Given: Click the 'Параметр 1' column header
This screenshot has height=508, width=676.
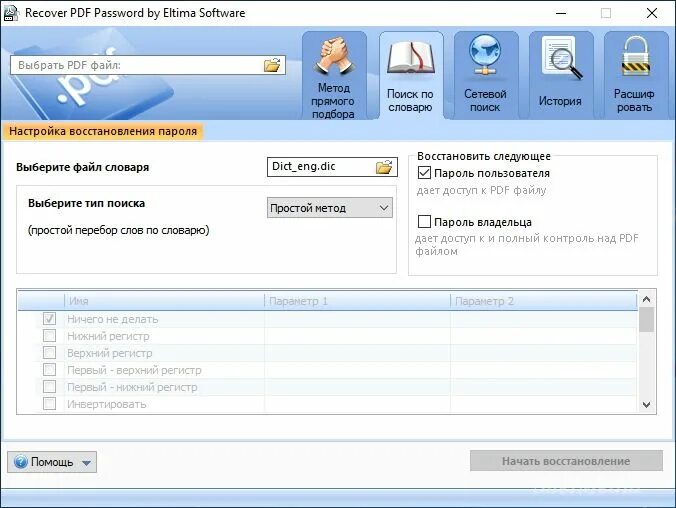Looking at the screenshot, I should [x=357, y=301].
